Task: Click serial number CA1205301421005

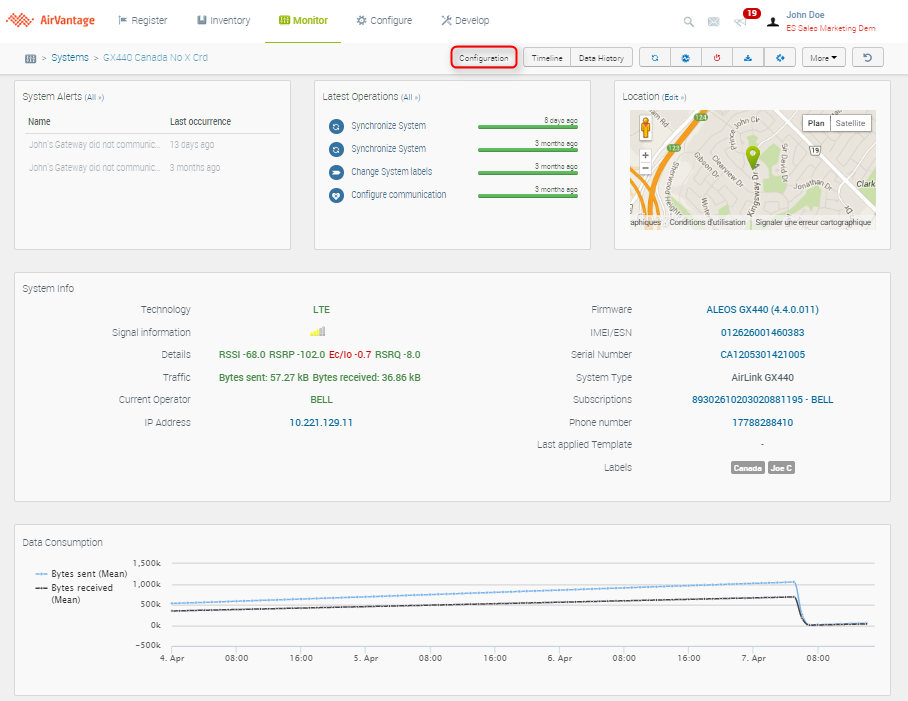Action: pos(762,355)
